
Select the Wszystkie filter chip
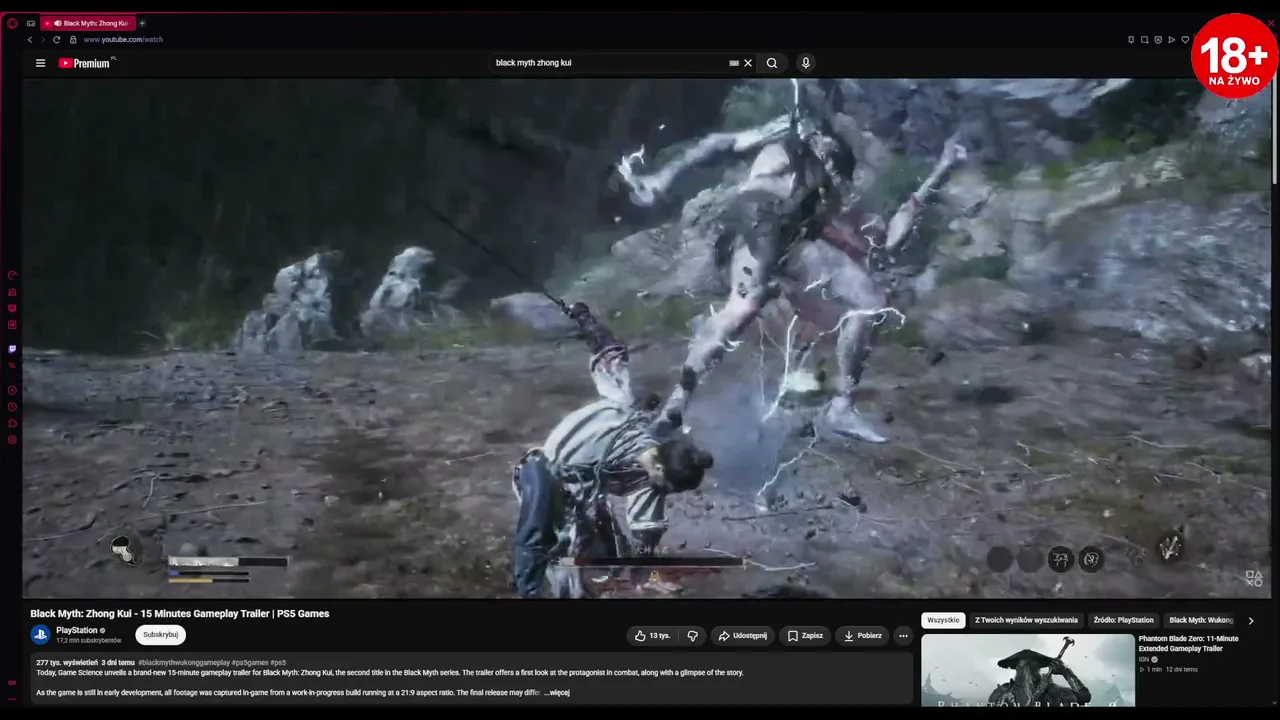(943, 620)
